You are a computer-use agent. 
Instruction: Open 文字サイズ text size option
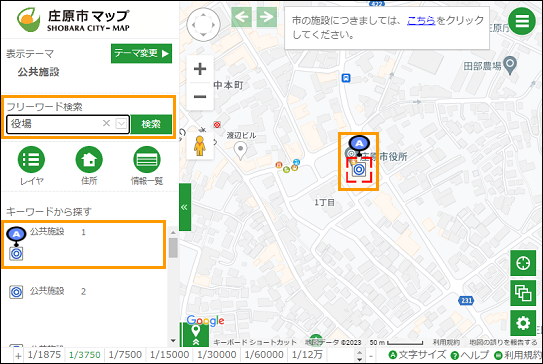pos(417,355)
